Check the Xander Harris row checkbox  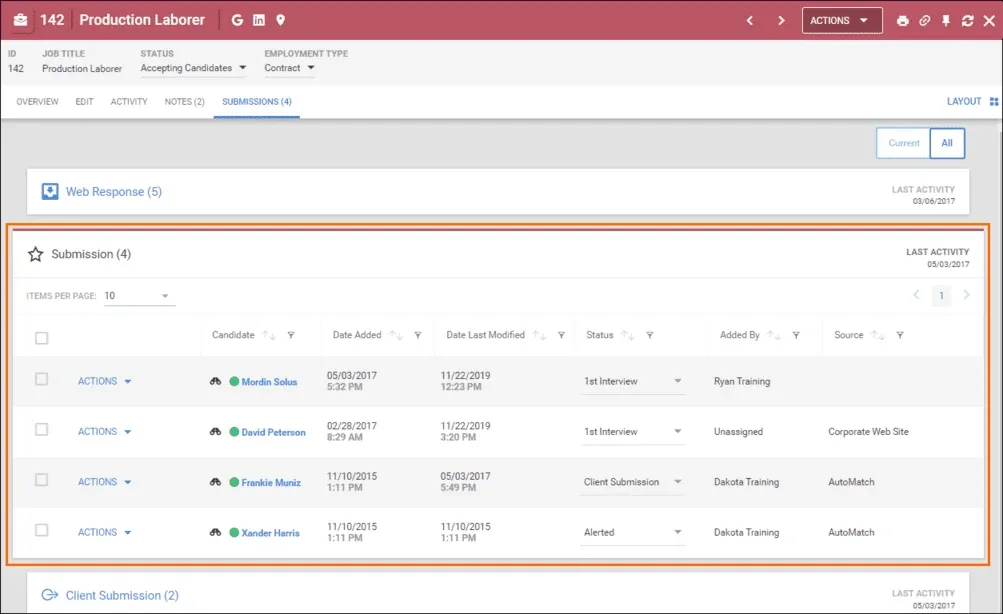coord(42,530)
